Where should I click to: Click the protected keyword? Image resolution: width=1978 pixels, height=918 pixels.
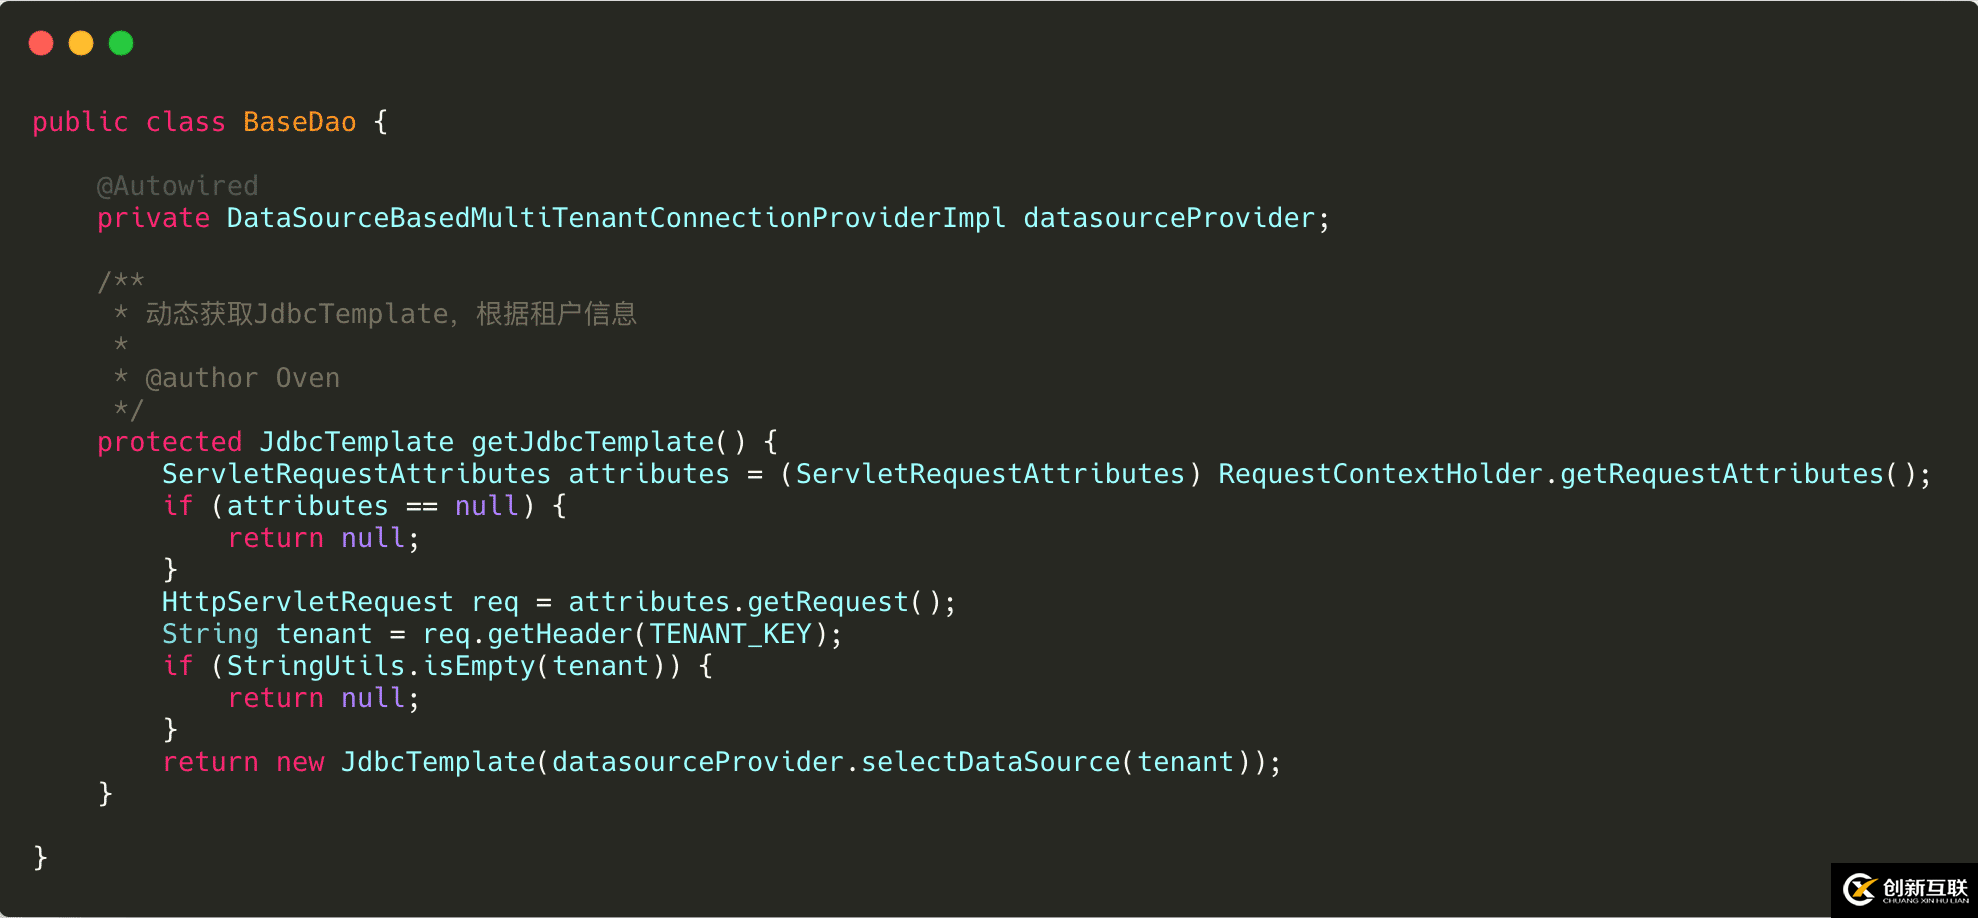(x=169, y=442)
